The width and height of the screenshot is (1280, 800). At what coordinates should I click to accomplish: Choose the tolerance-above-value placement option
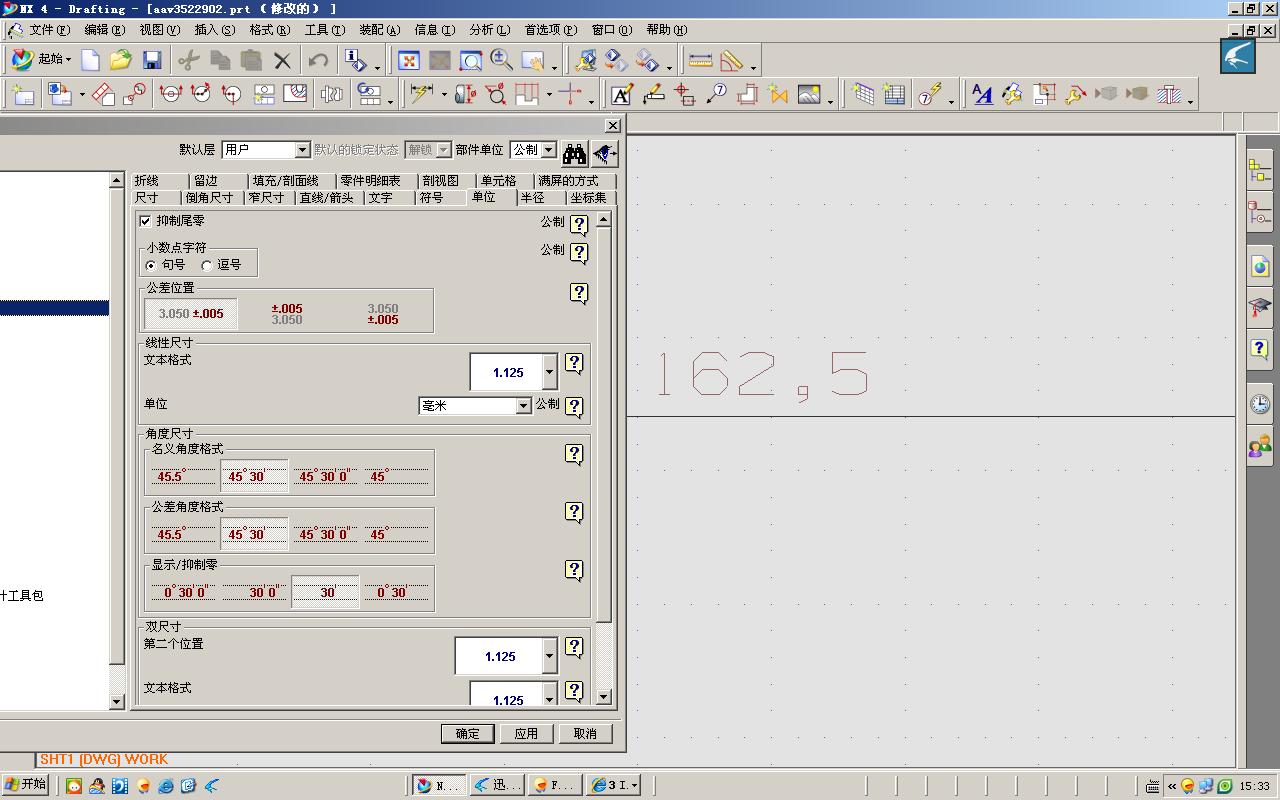[287, 314]
